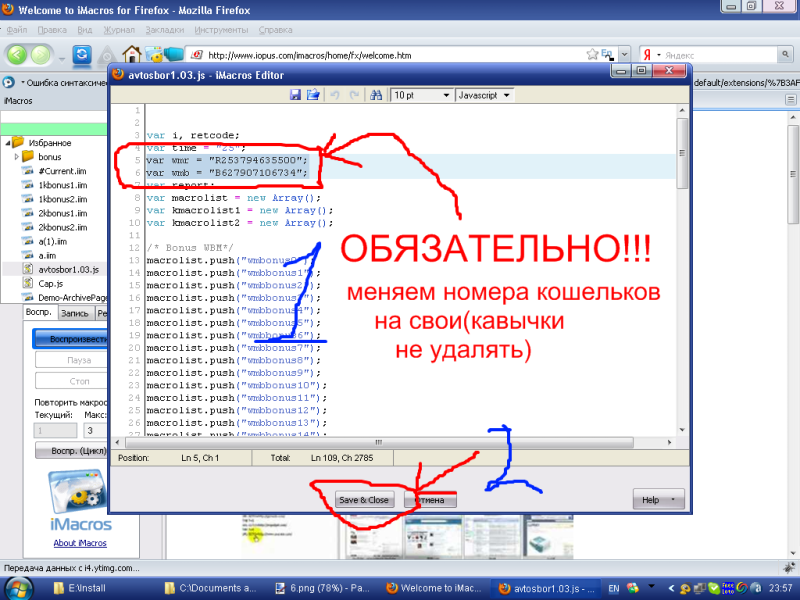Expand the bonus folder in macro tree

click(x=16, y=157)
